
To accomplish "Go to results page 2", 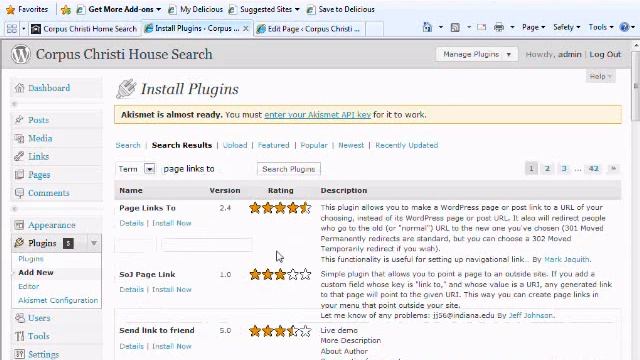I will 547,169.
